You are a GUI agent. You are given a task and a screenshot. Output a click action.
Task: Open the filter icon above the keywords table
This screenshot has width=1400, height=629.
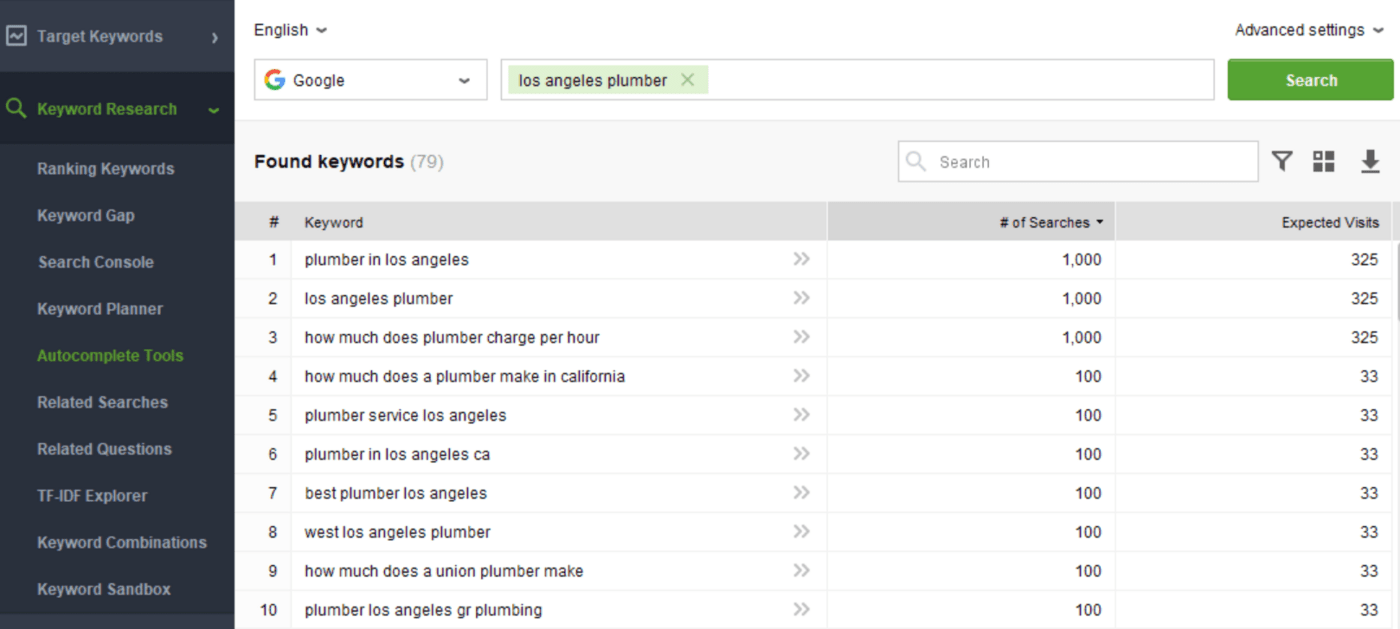(x=1283, y=160)
